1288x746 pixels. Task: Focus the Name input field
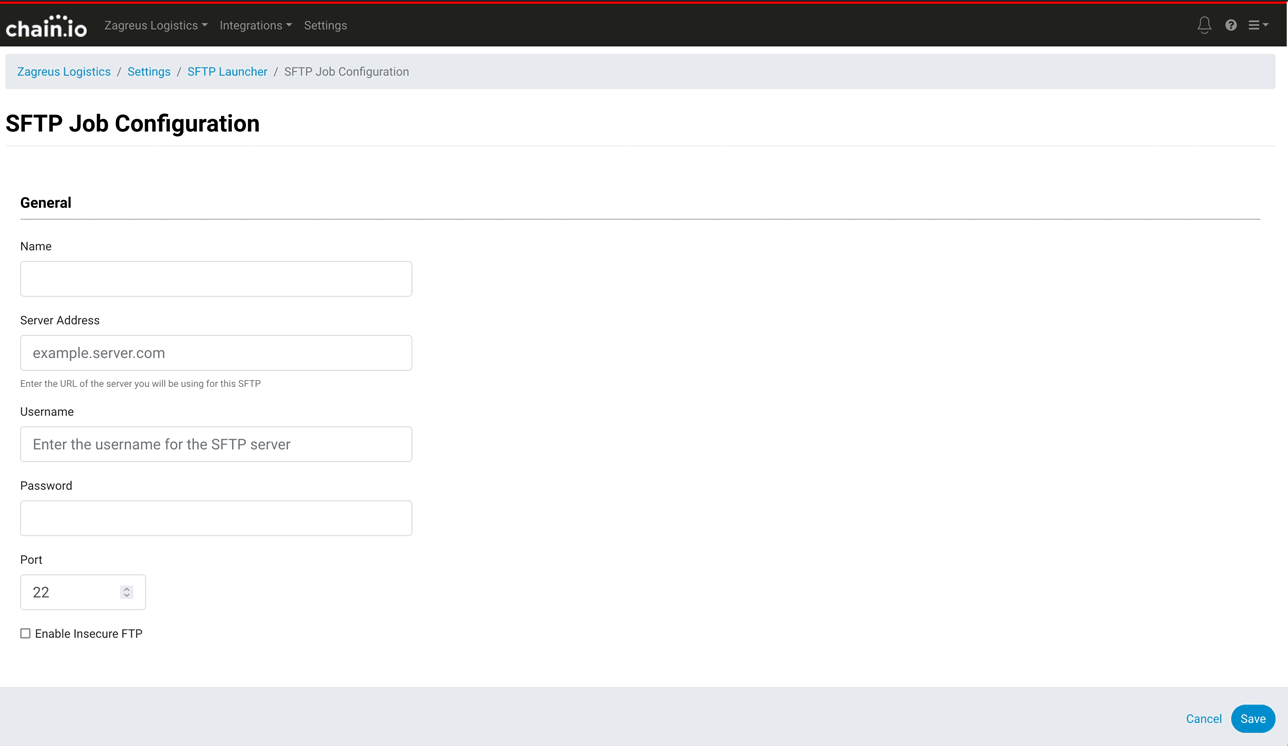[x=216, y=279]
